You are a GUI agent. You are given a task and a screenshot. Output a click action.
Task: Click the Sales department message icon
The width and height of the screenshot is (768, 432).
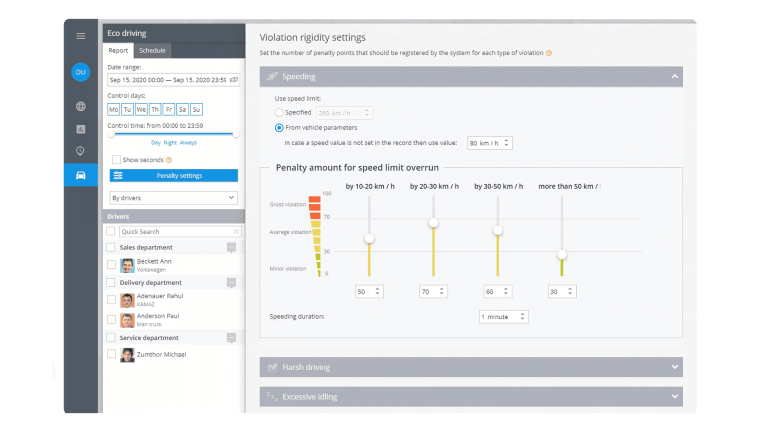[231, 247]
